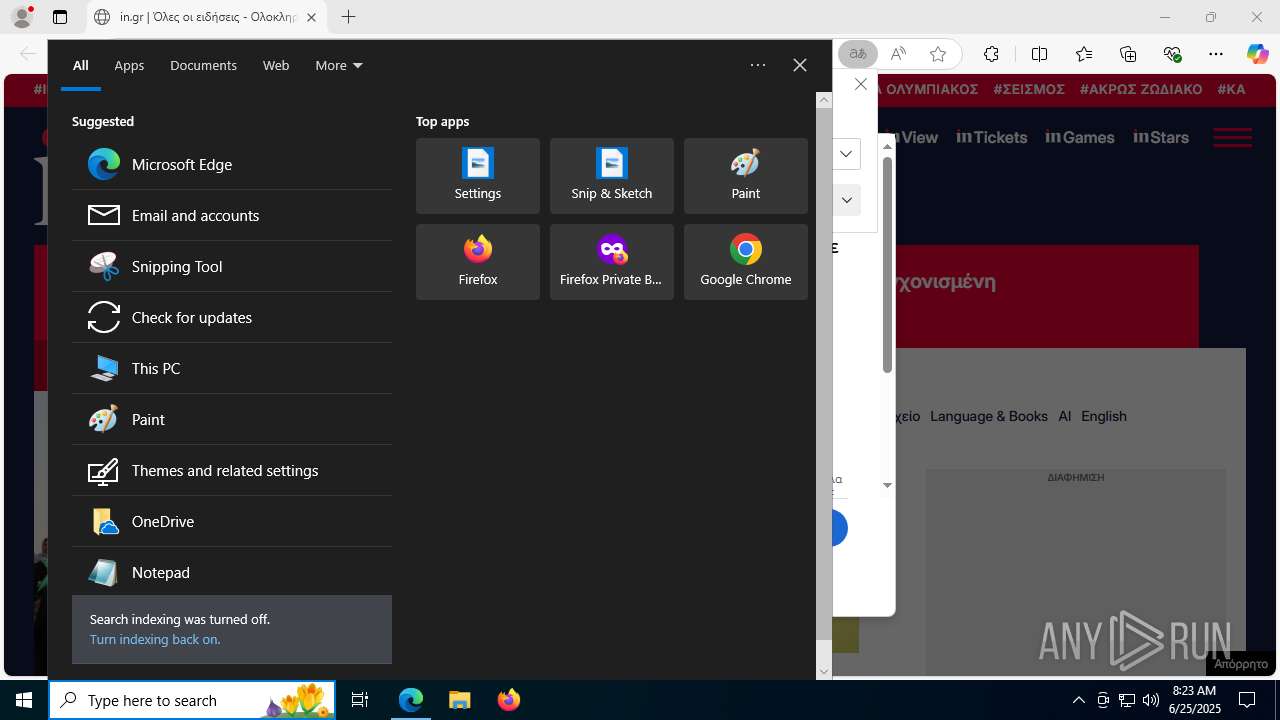Open a new tab in Edge
Image resolution: width=1280 pixels, height=720 pixels.
348,17
